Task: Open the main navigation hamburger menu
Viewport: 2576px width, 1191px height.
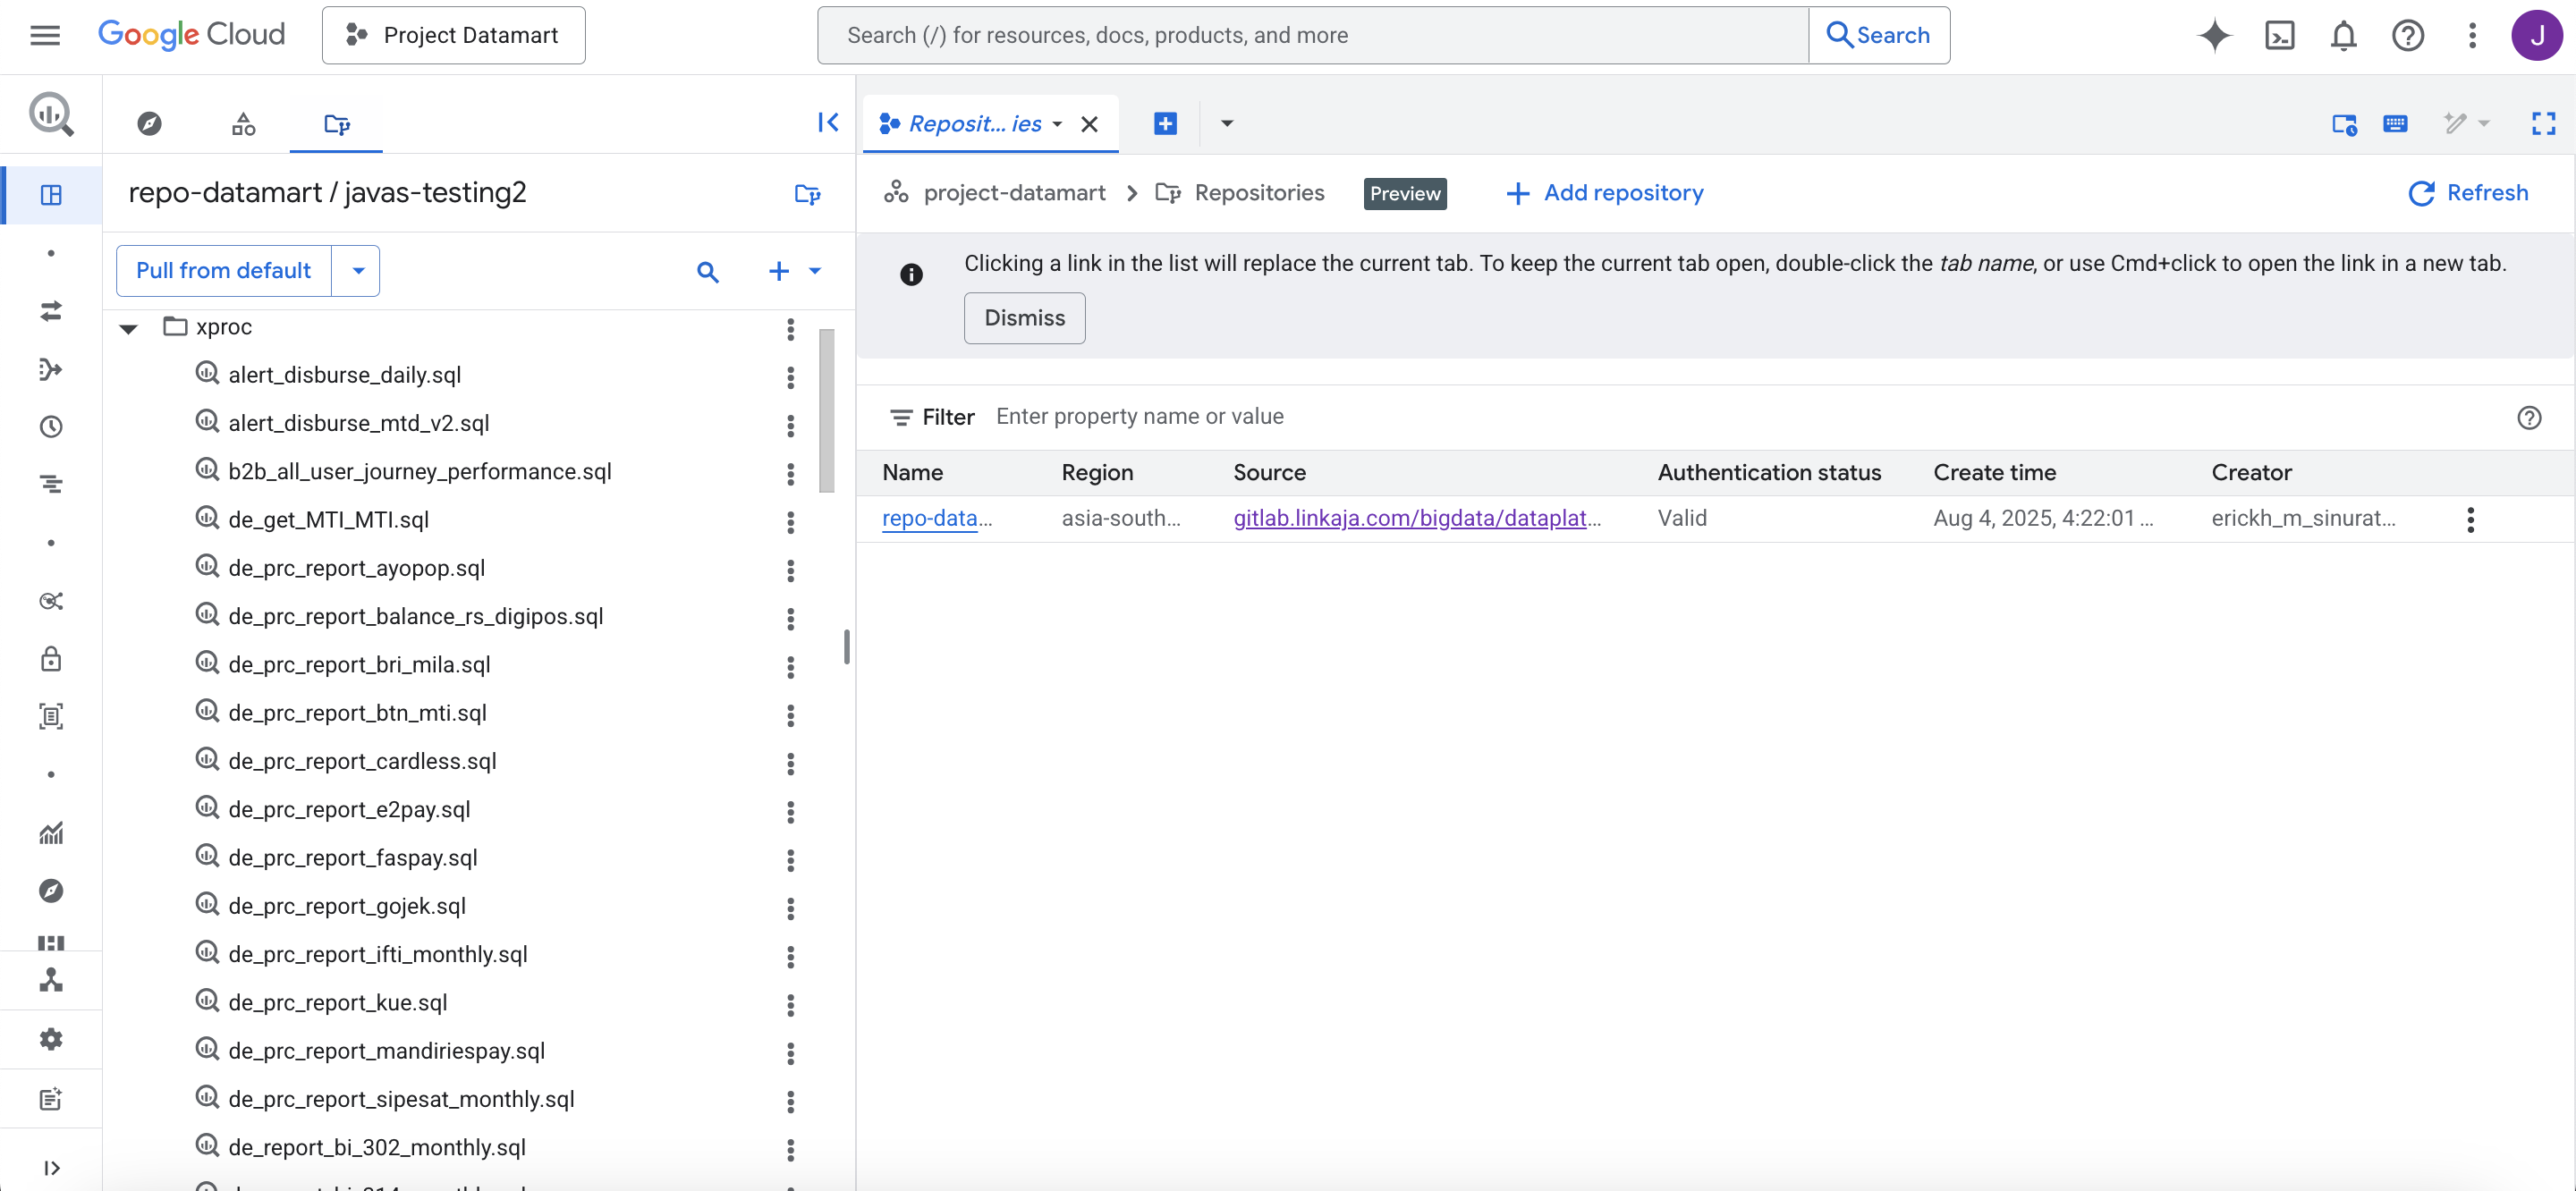Action: 45,35
